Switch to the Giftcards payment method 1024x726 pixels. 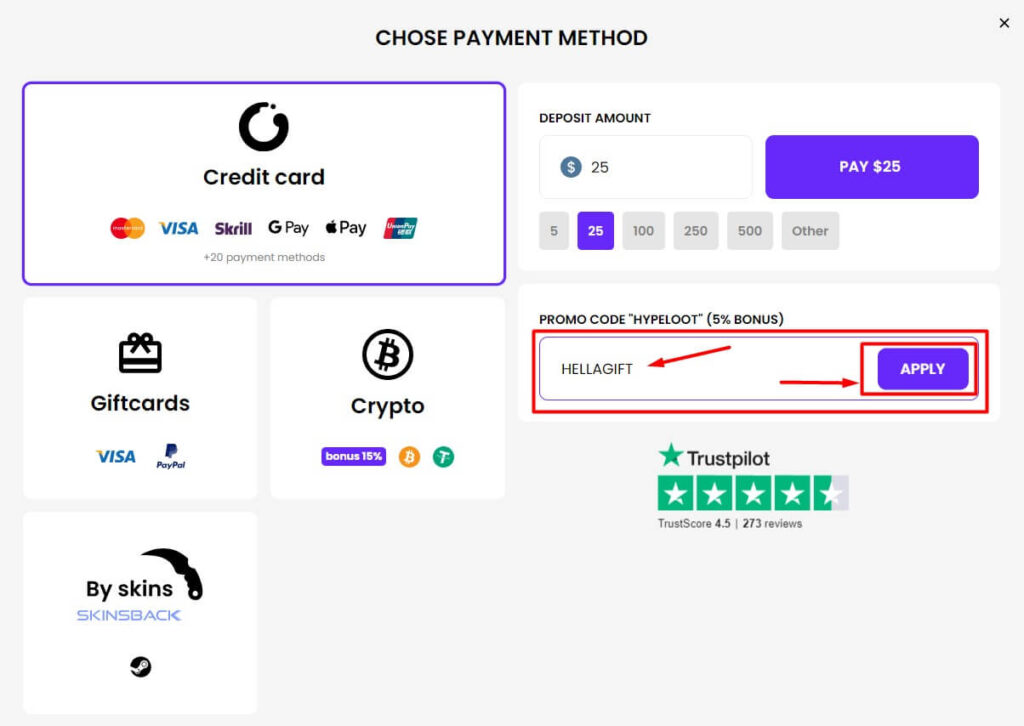(x=139, y=397)
